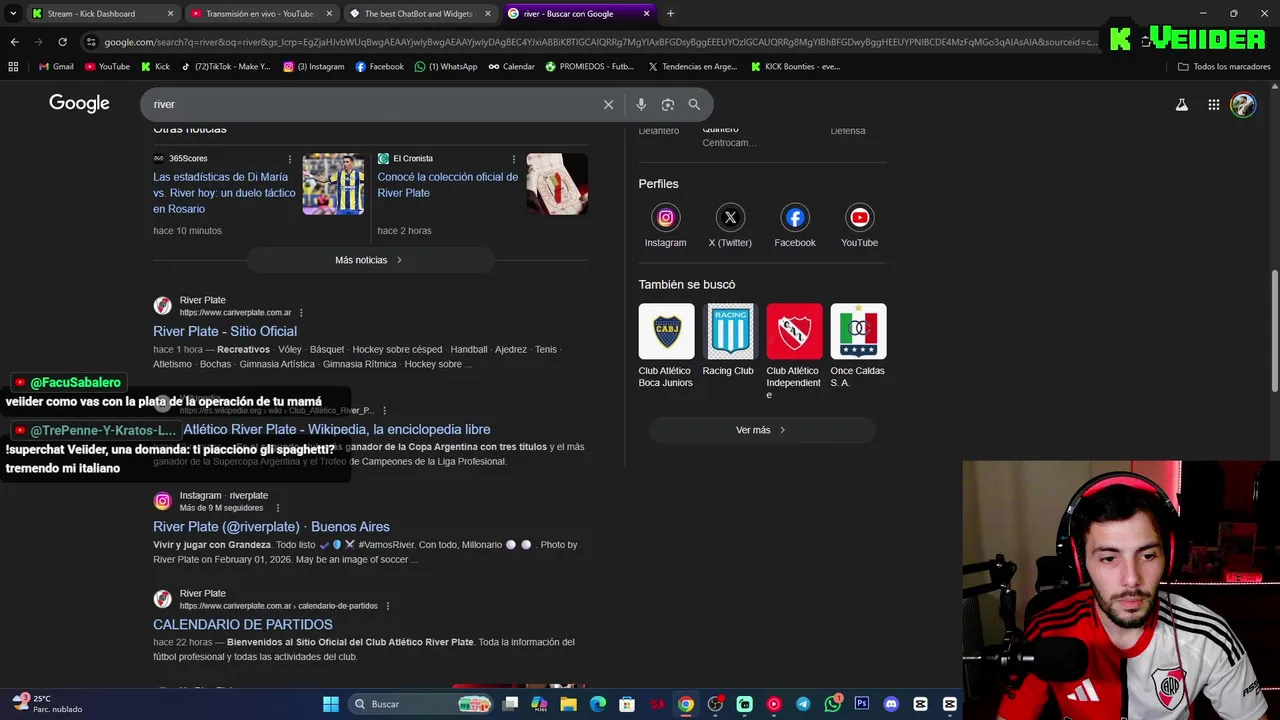Clear the search box with the X icon

click(x=608, y=104)
